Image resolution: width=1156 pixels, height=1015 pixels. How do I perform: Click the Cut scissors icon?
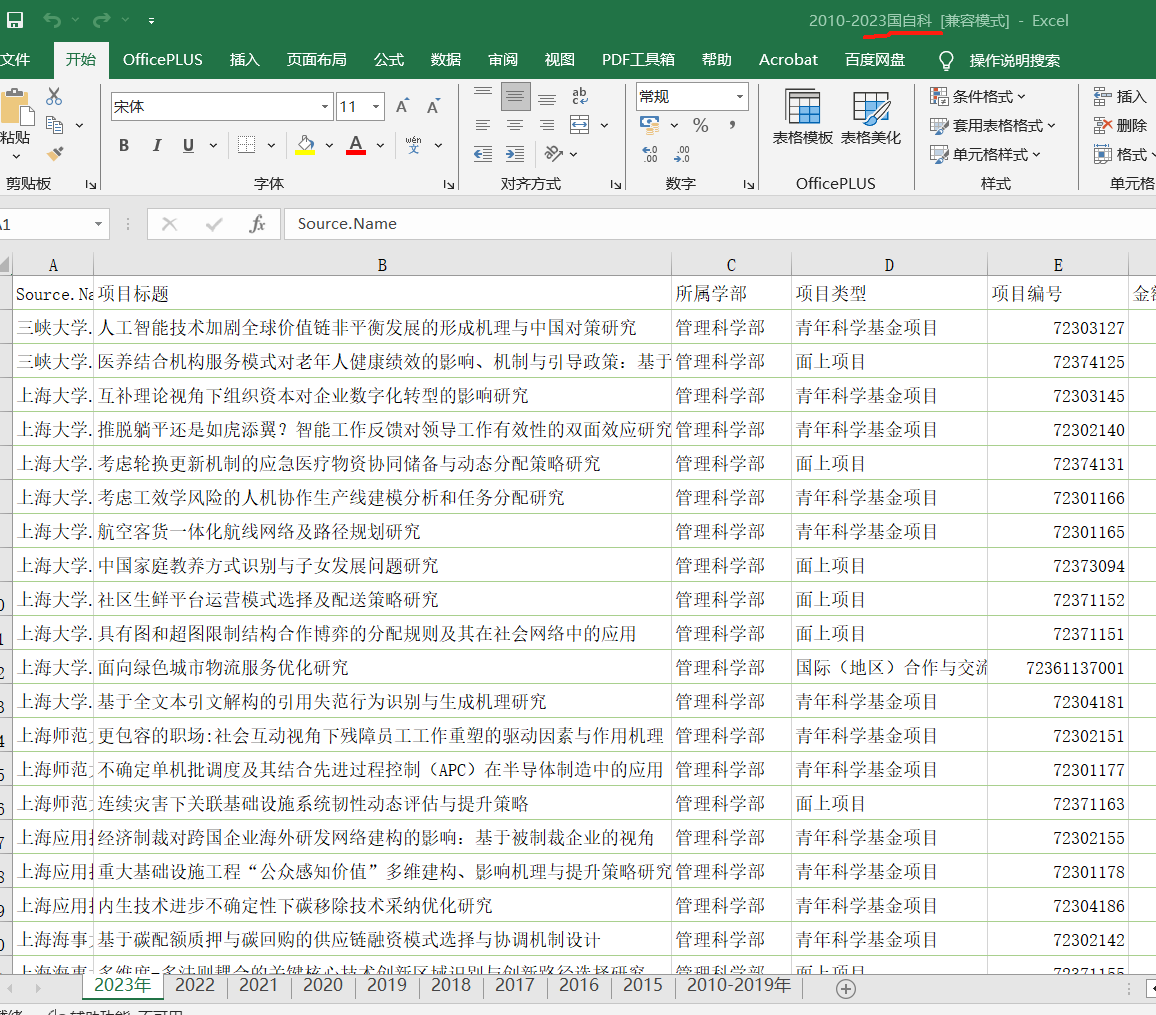[54, 96]
